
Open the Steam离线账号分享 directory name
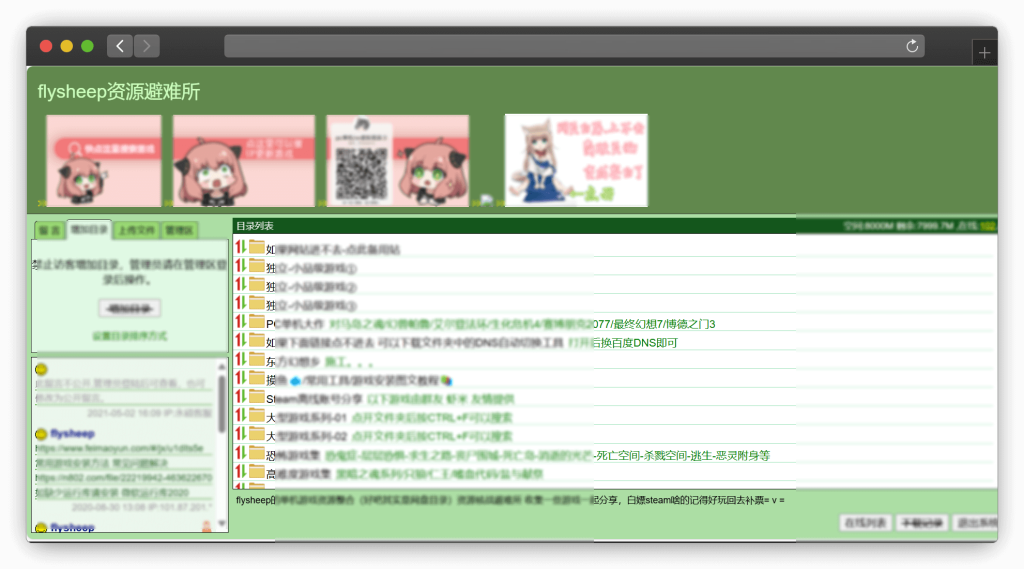coord(313,399)
